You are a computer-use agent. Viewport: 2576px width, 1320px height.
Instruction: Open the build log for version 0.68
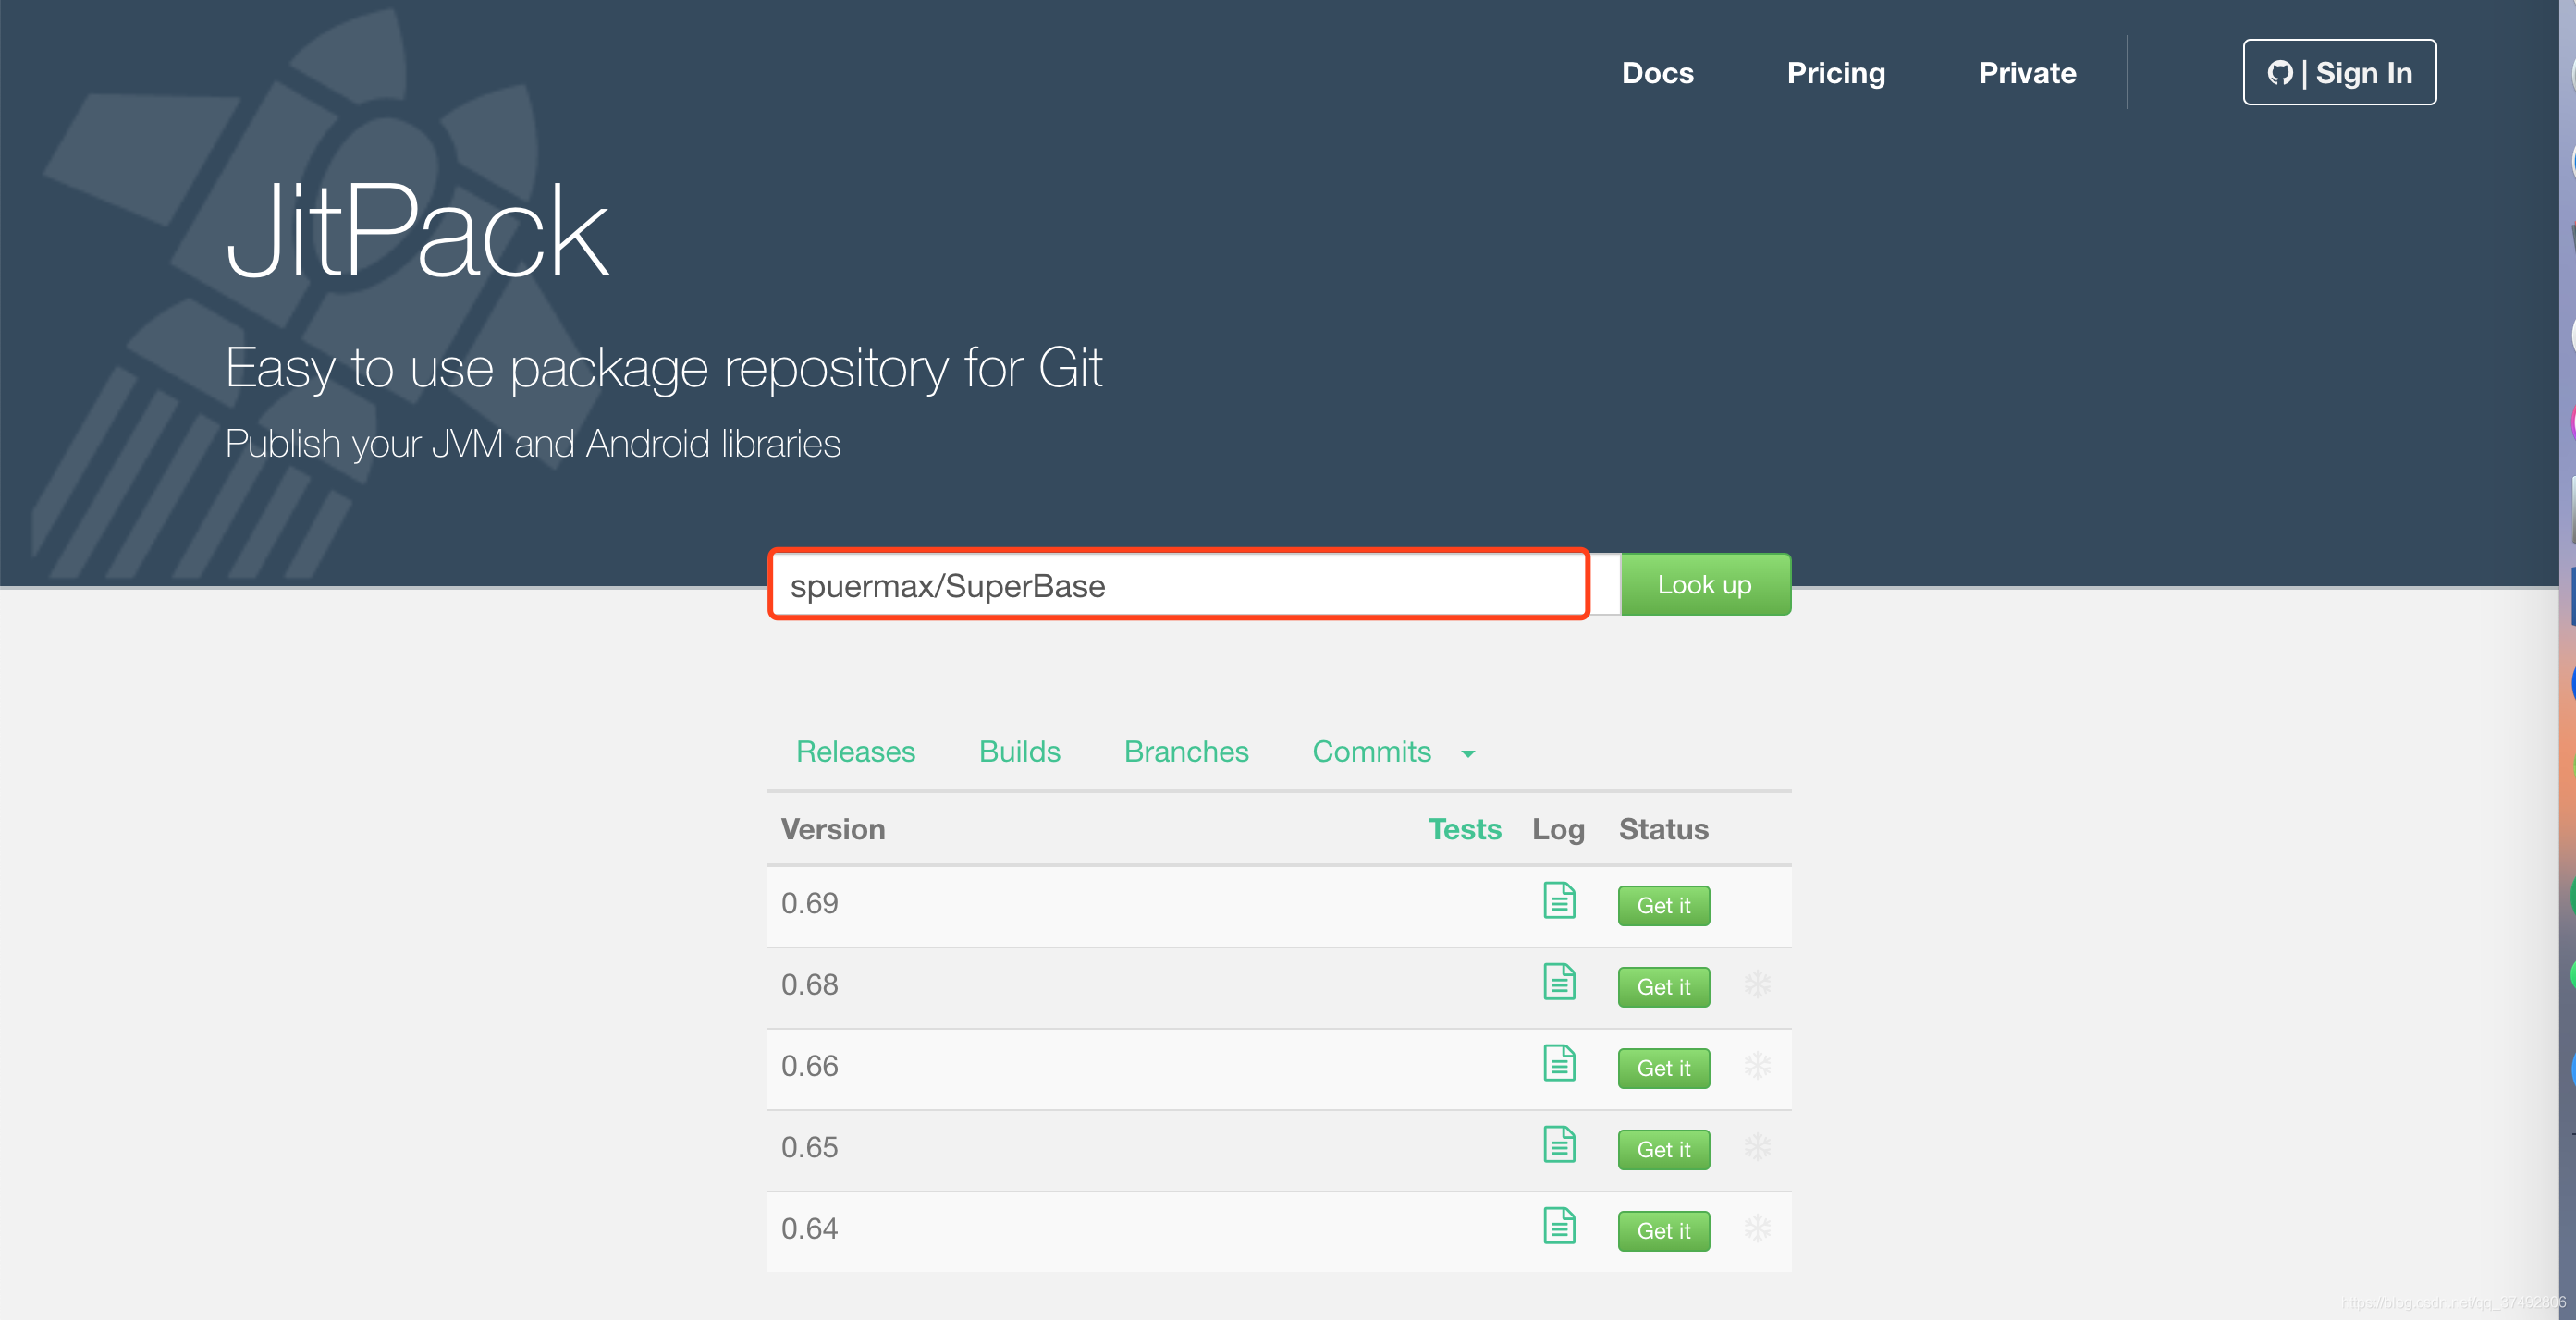coord(1559,983)
